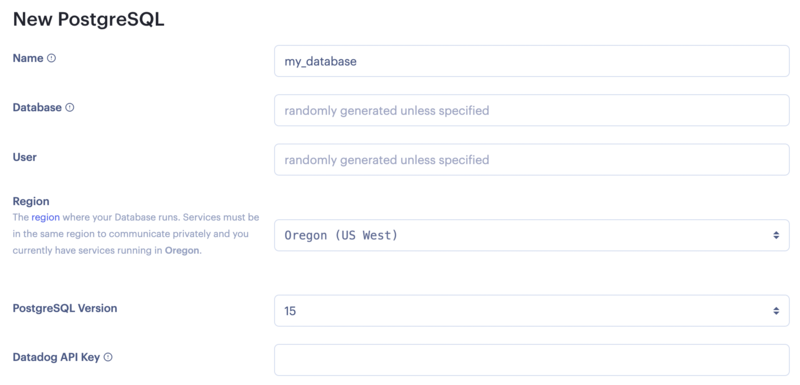
Task: Click the up-down arrows in the PostgreSQL Version selector
Action: click(776, 311)
